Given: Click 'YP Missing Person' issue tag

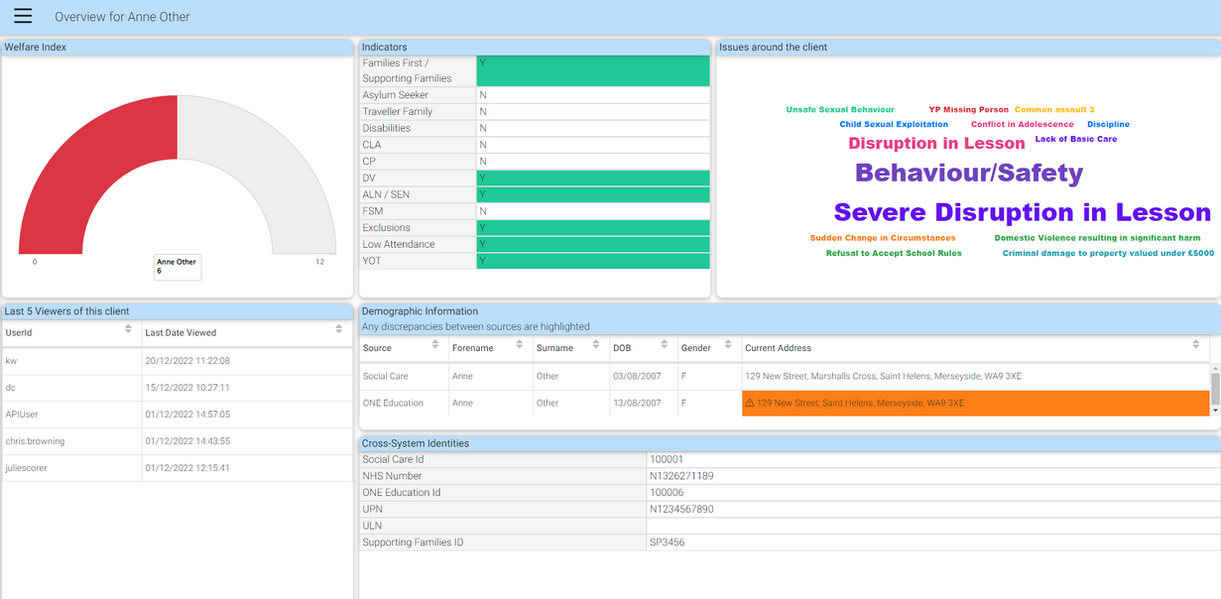Looking at the screenshot, I should pos(968,110).
